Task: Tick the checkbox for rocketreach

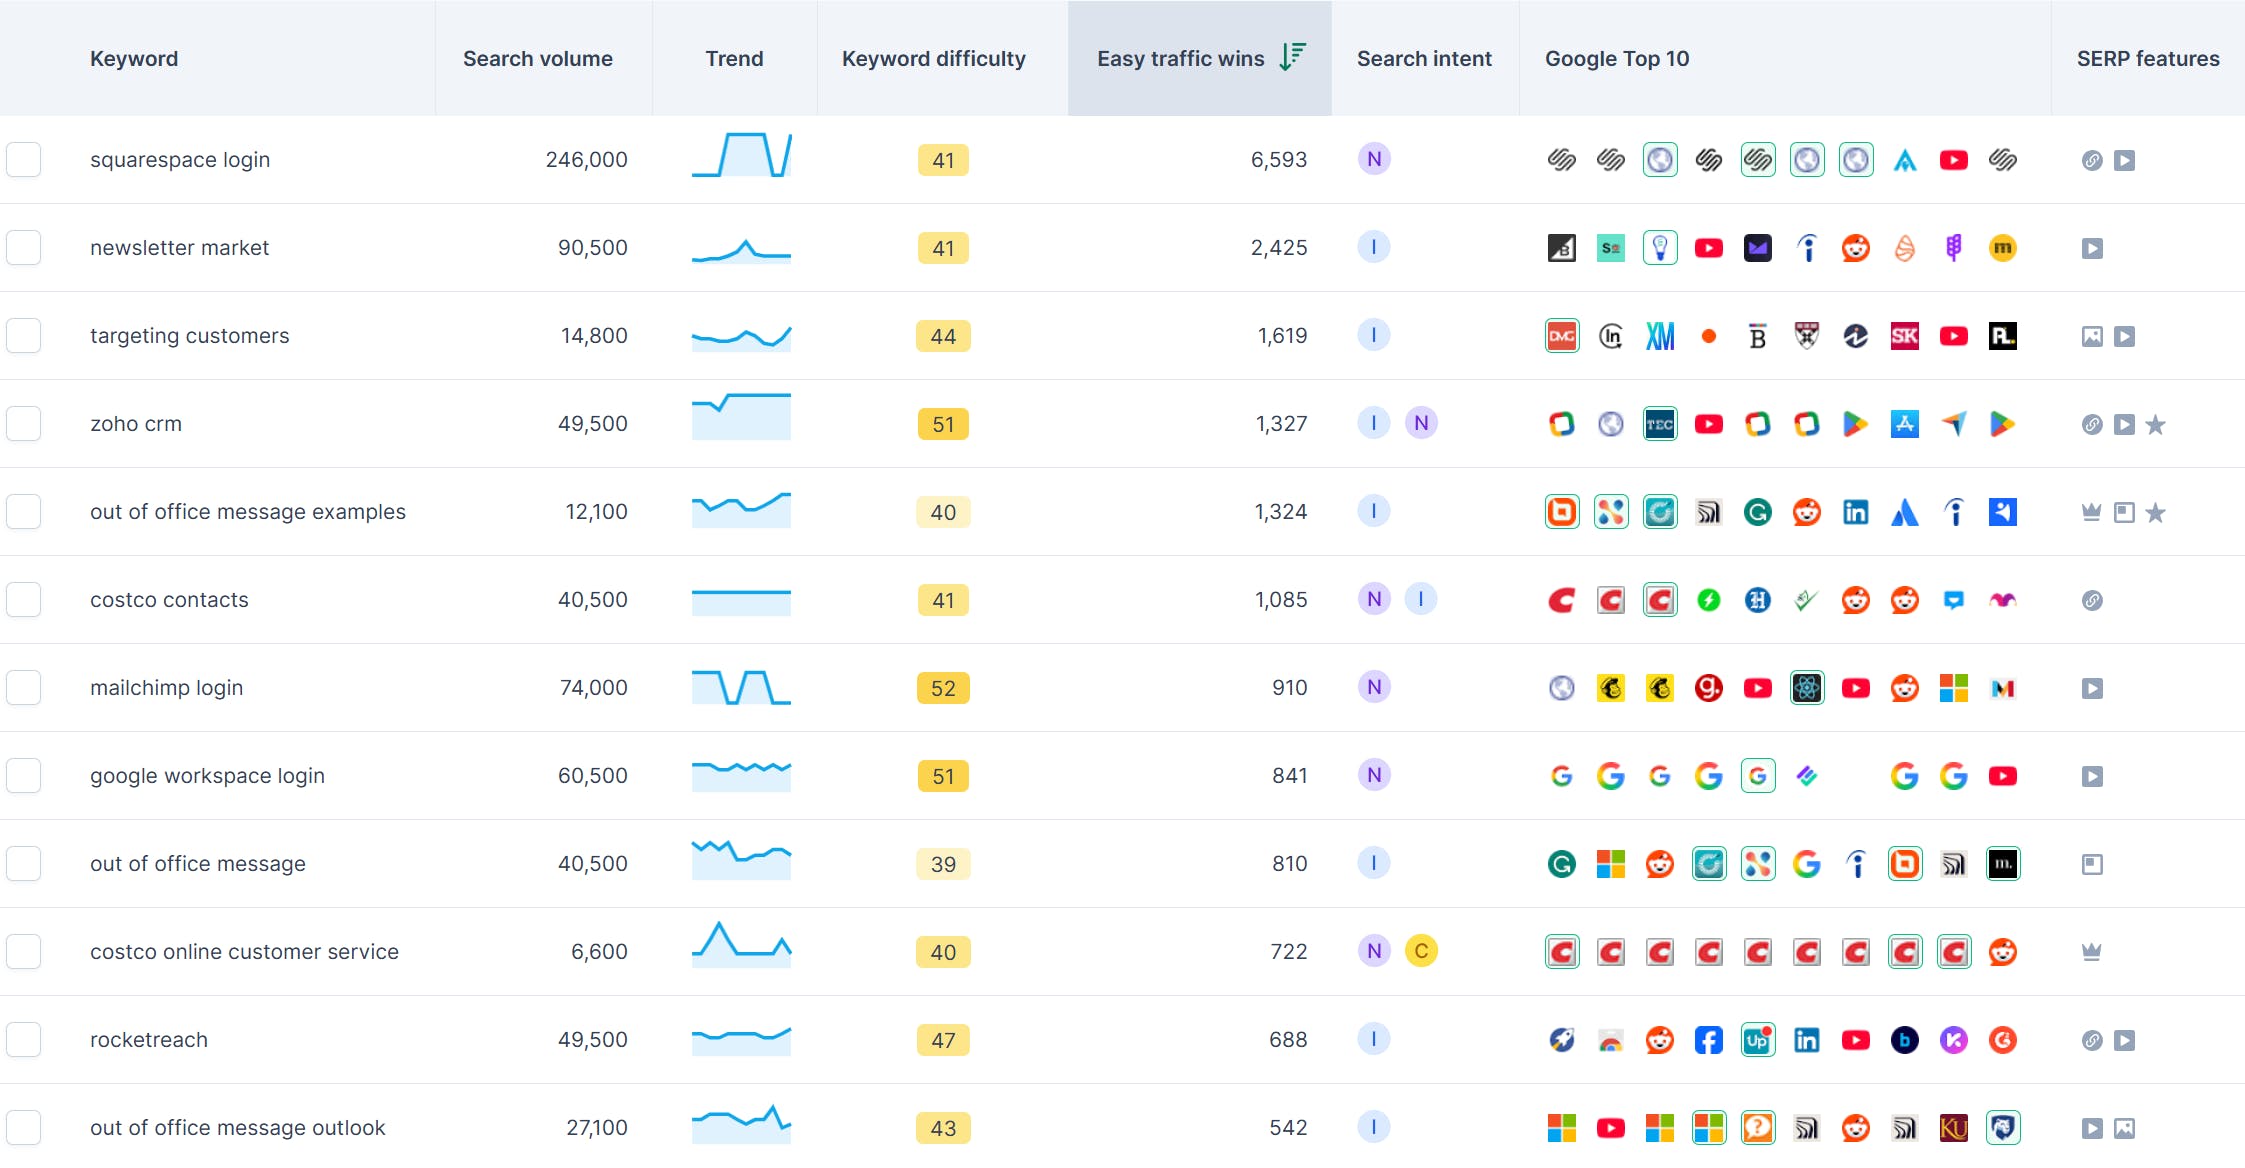Action: [24, 1040]
